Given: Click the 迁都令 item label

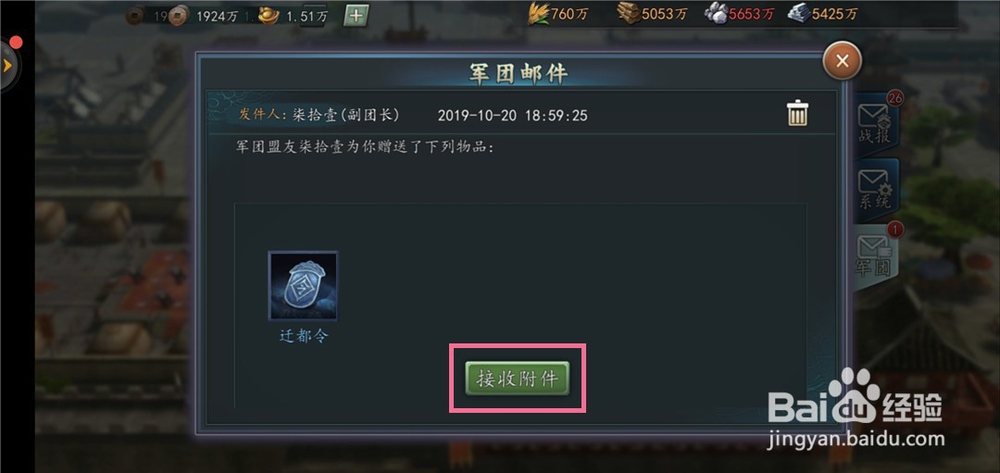Looking at the screenshot, I should [304, 336].
